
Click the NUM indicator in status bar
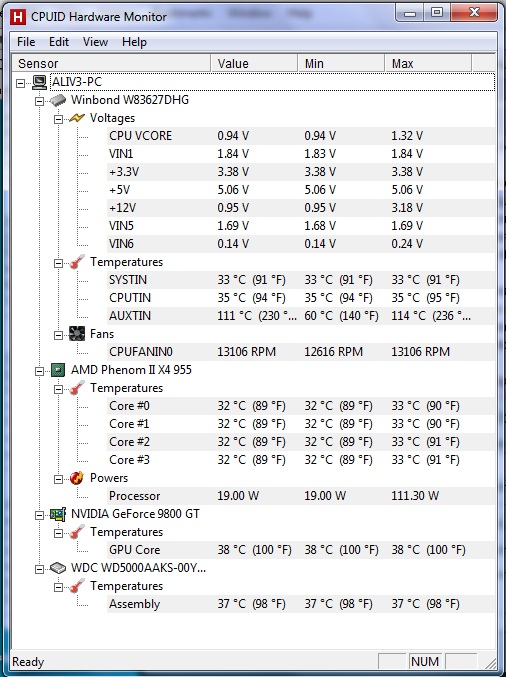pyautogui.click(x=425, y=661)
